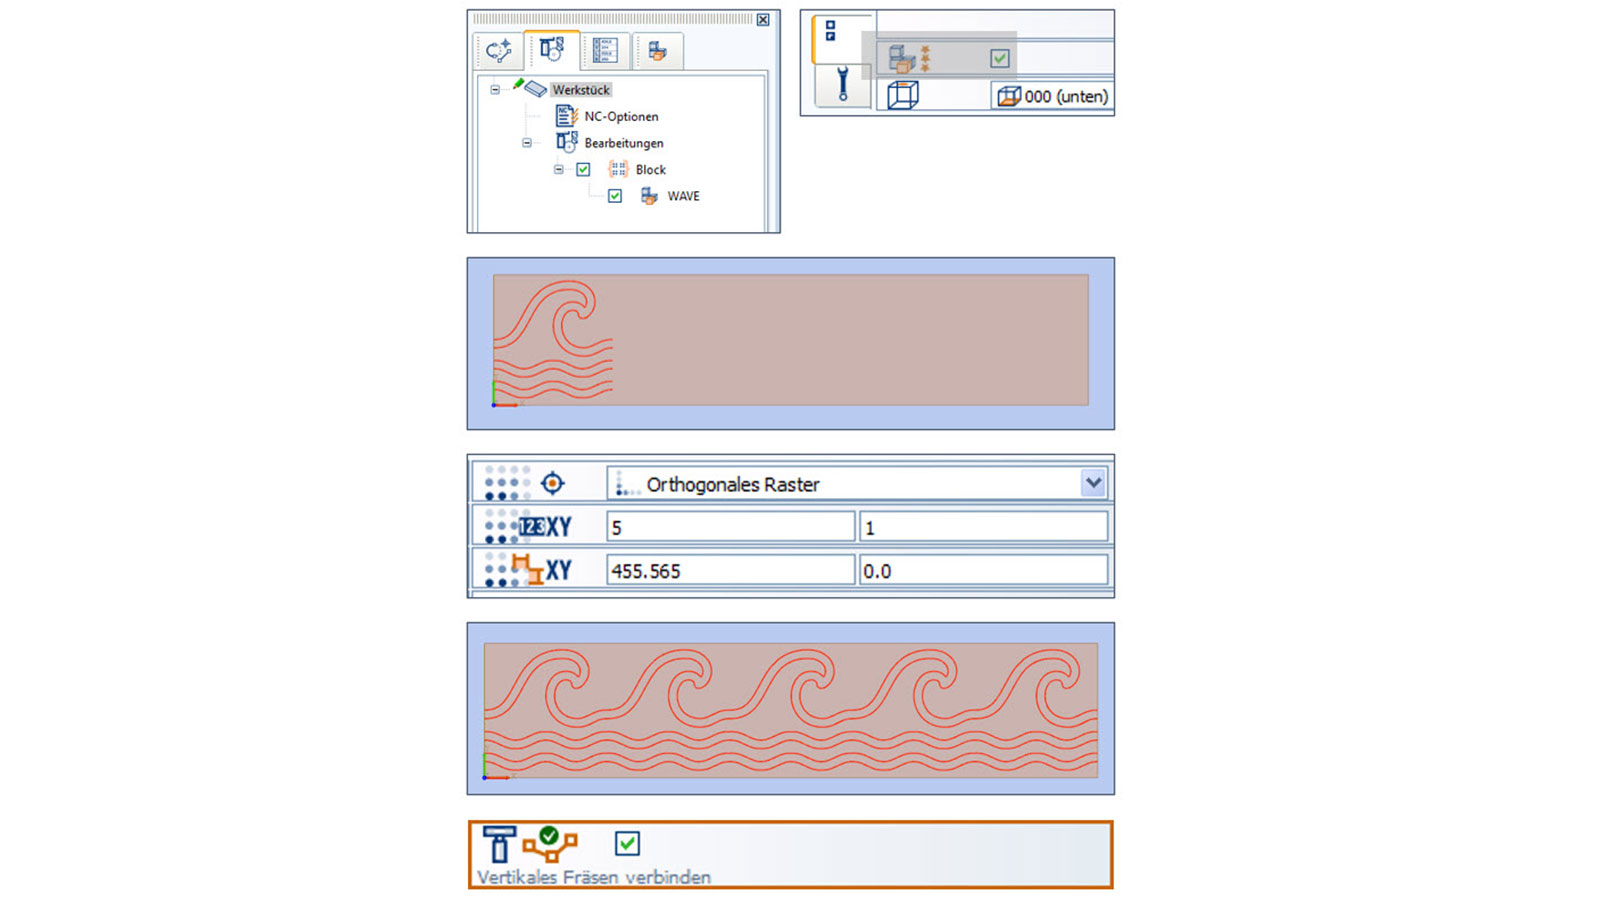Click the target raster origin icon
This screenshot has width=1600, height=900.
pyautogui.click(x=552, y=484)
